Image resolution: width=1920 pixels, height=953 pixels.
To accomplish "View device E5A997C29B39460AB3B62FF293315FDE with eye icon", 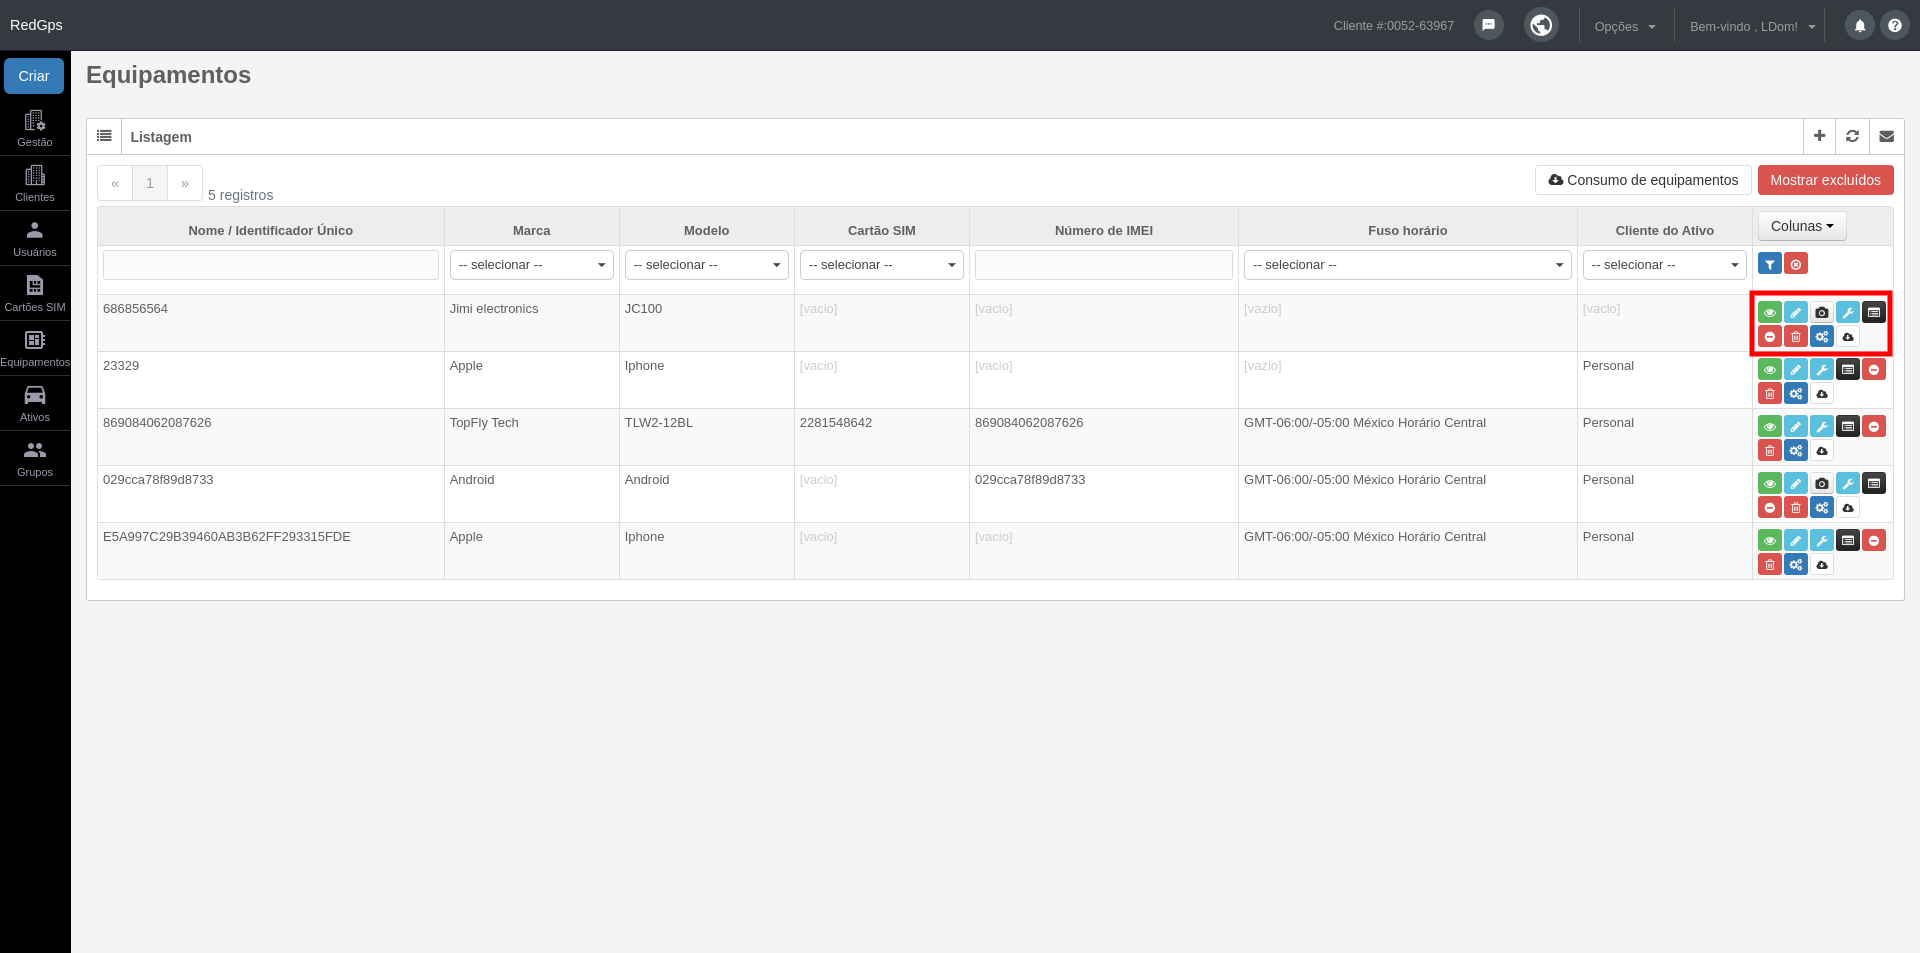I will tap(1770, 541).
